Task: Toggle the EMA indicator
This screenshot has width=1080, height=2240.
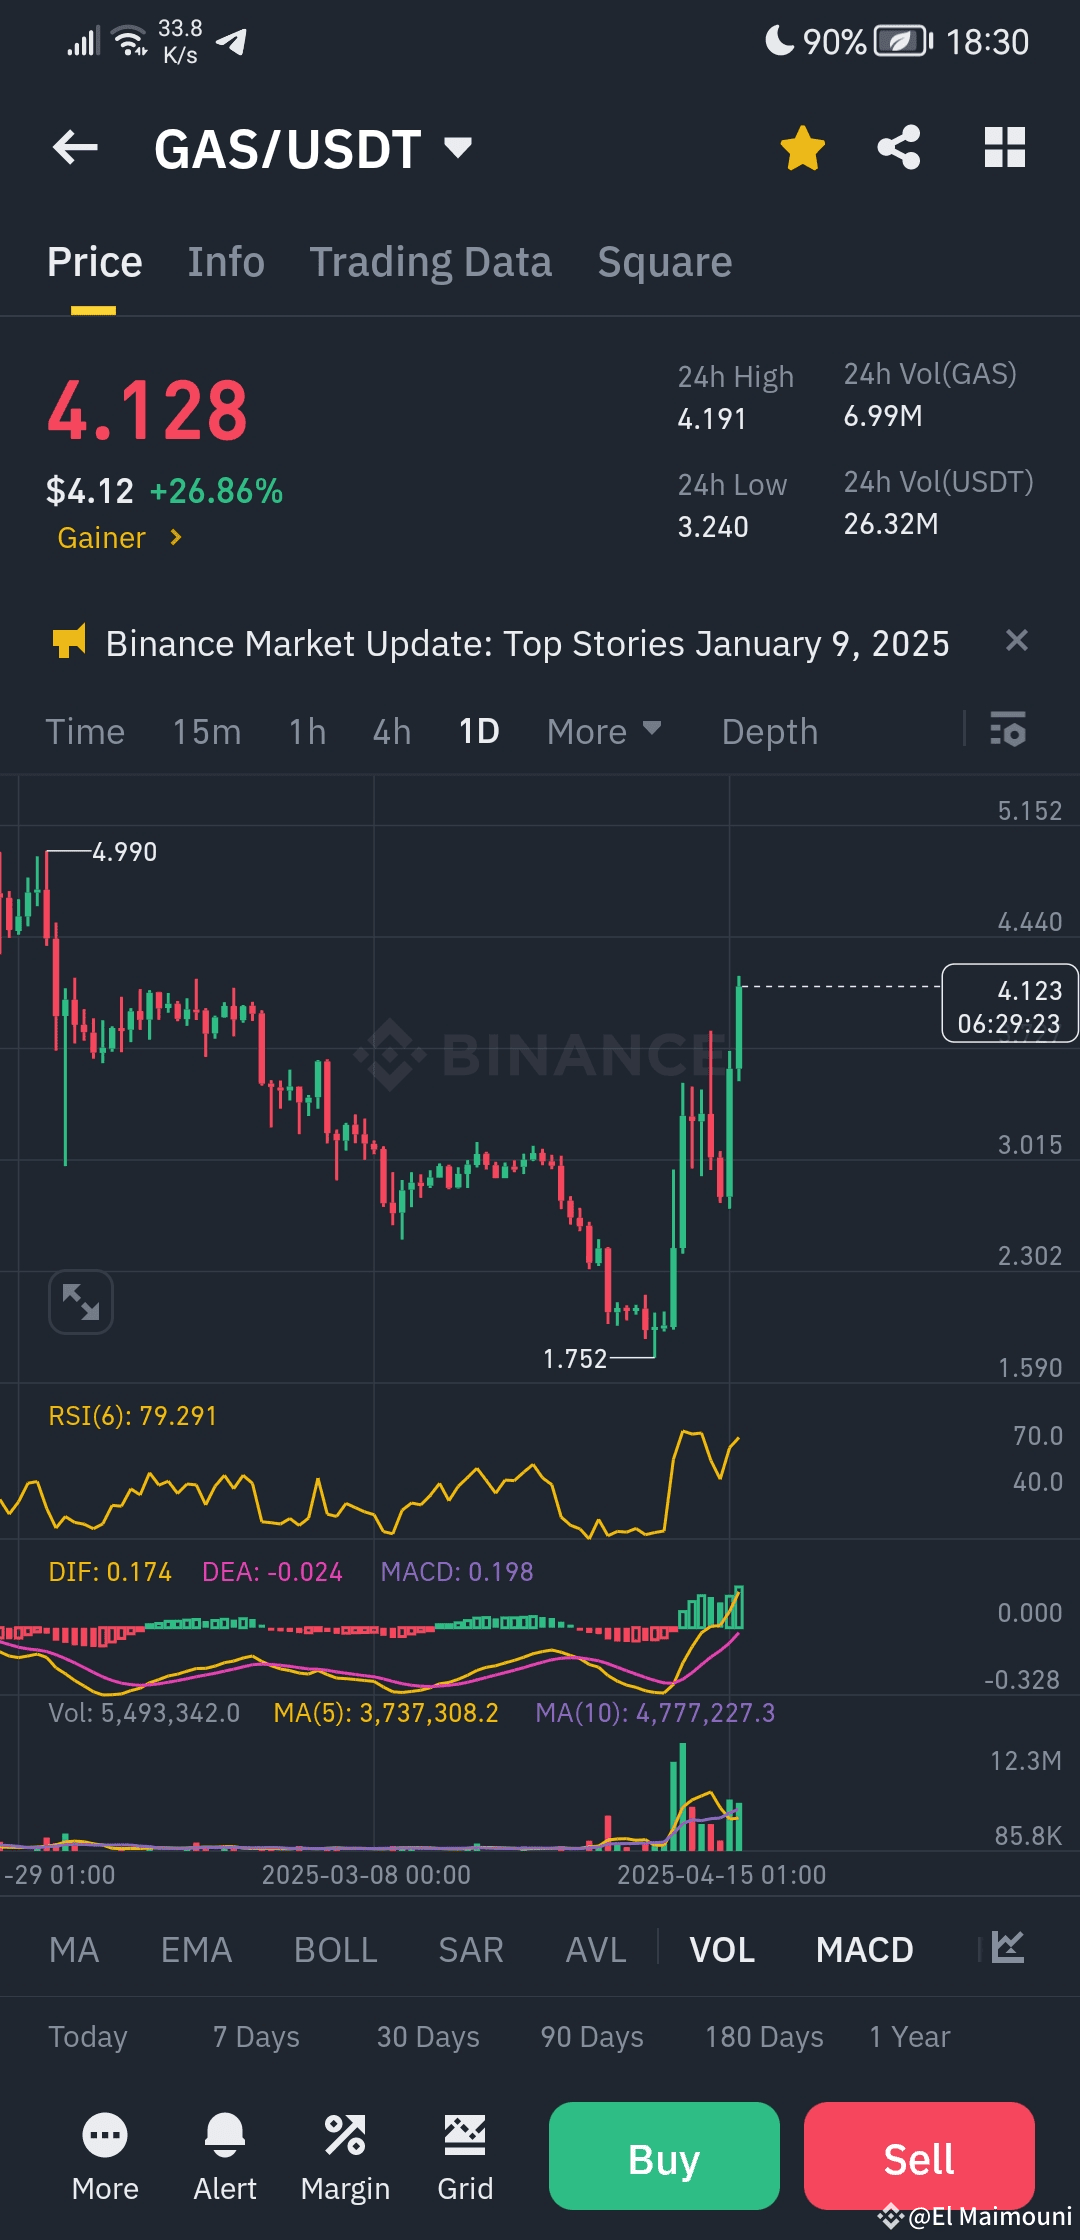Action: coord(197,1950)
